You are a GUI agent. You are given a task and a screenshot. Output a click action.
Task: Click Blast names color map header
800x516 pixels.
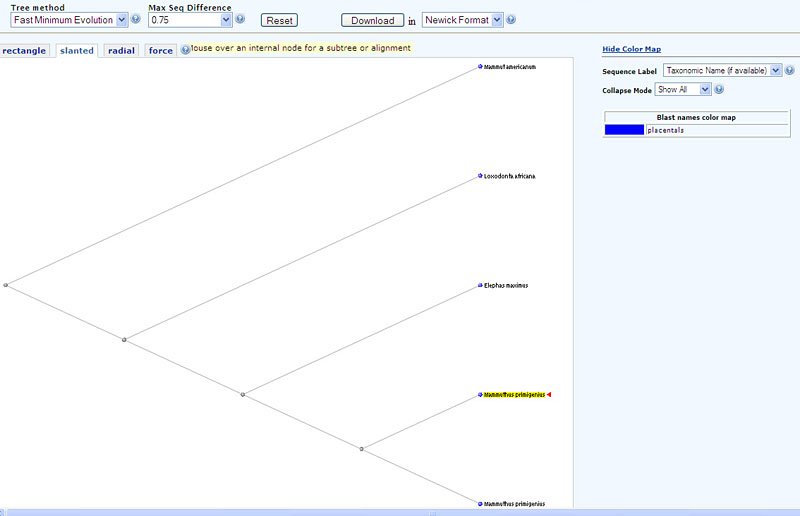tap(696, 117)
